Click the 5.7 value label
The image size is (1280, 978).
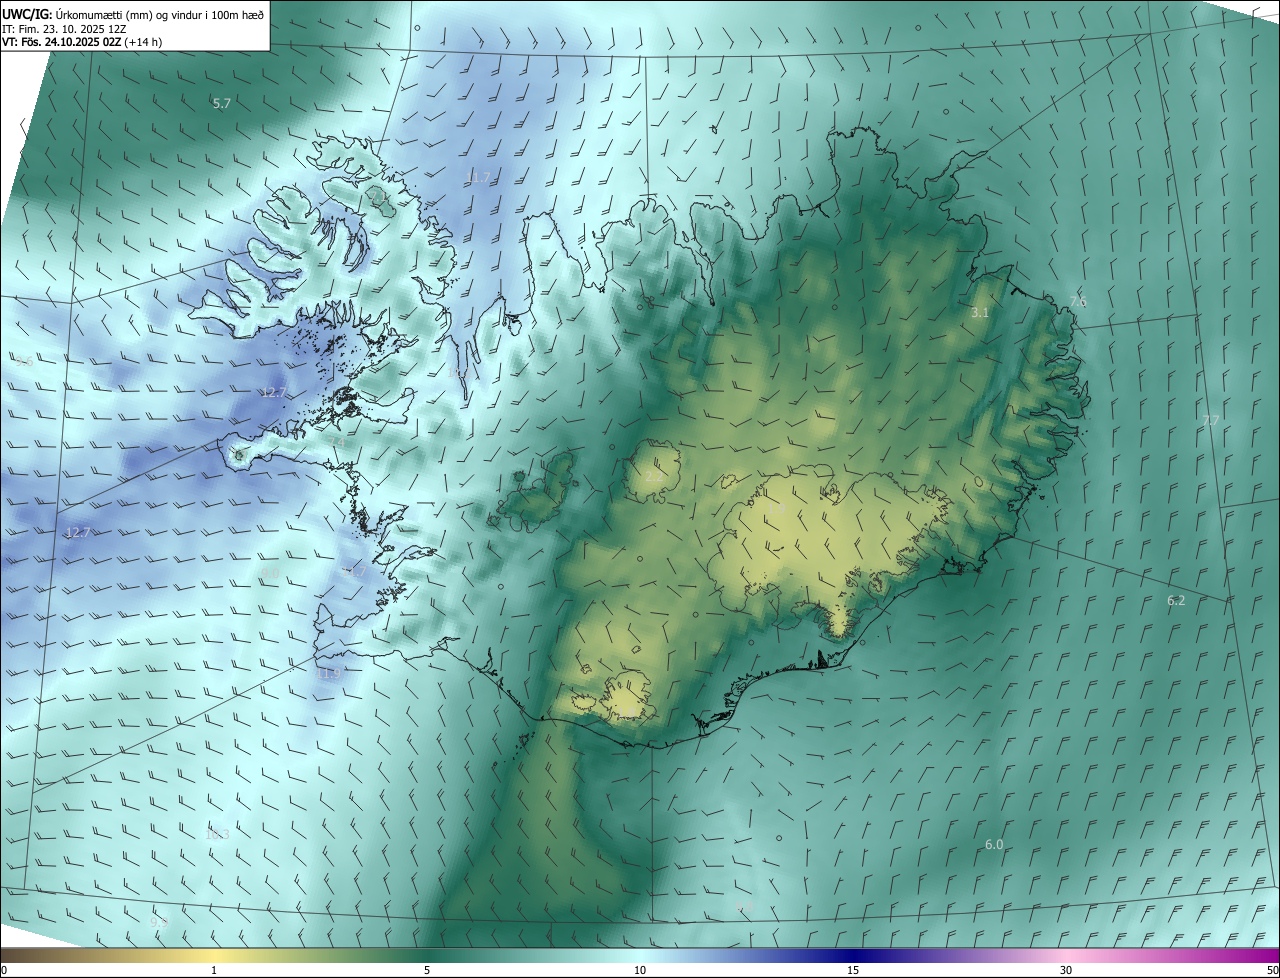(x=222, y=103)
